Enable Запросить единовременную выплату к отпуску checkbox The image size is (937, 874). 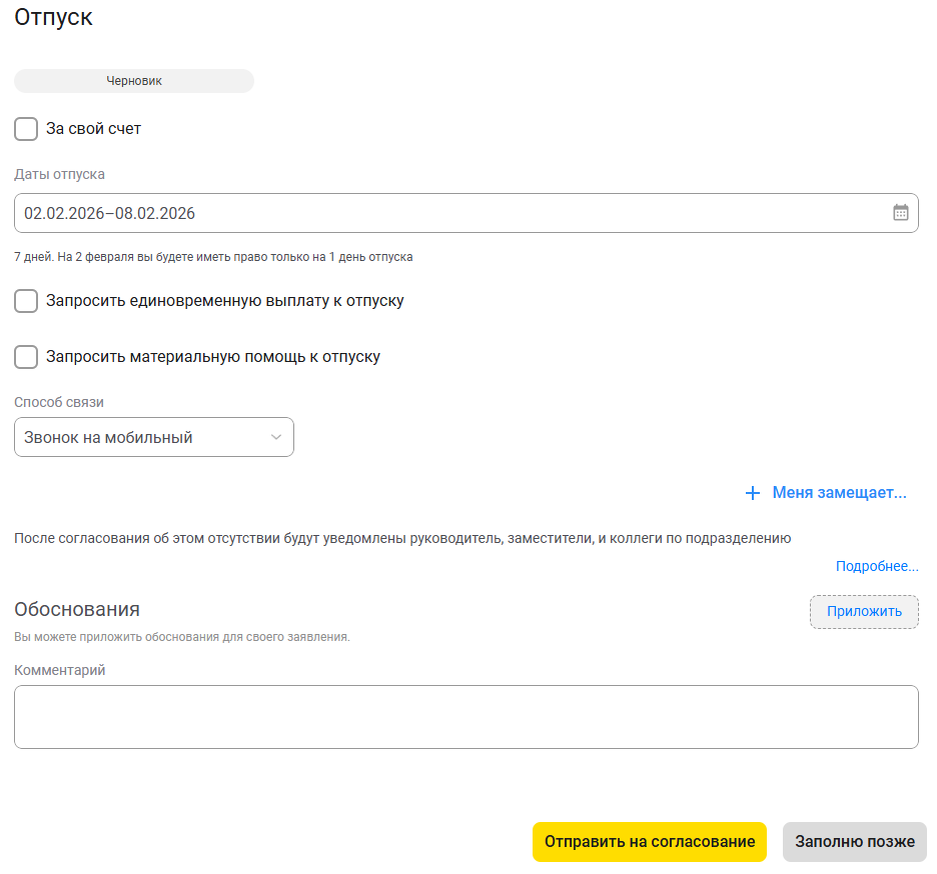26,300
